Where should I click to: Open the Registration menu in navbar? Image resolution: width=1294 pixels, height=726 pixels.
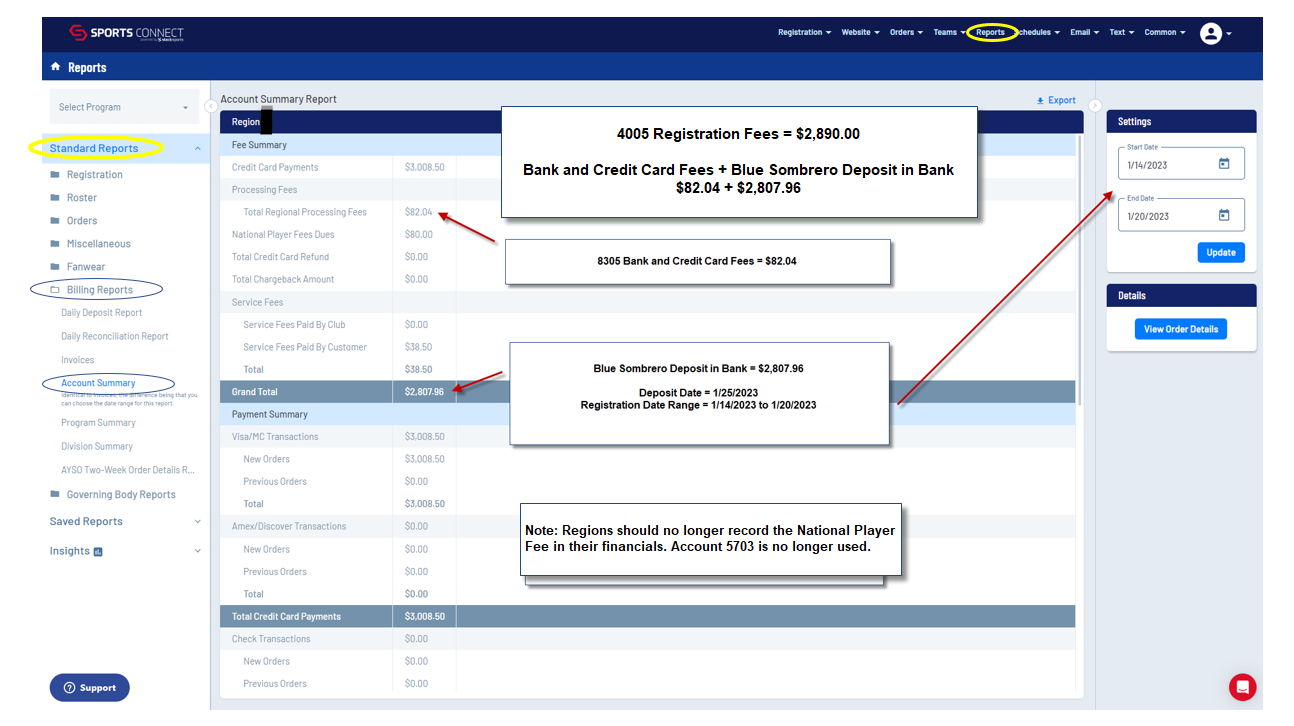point(804,33)
